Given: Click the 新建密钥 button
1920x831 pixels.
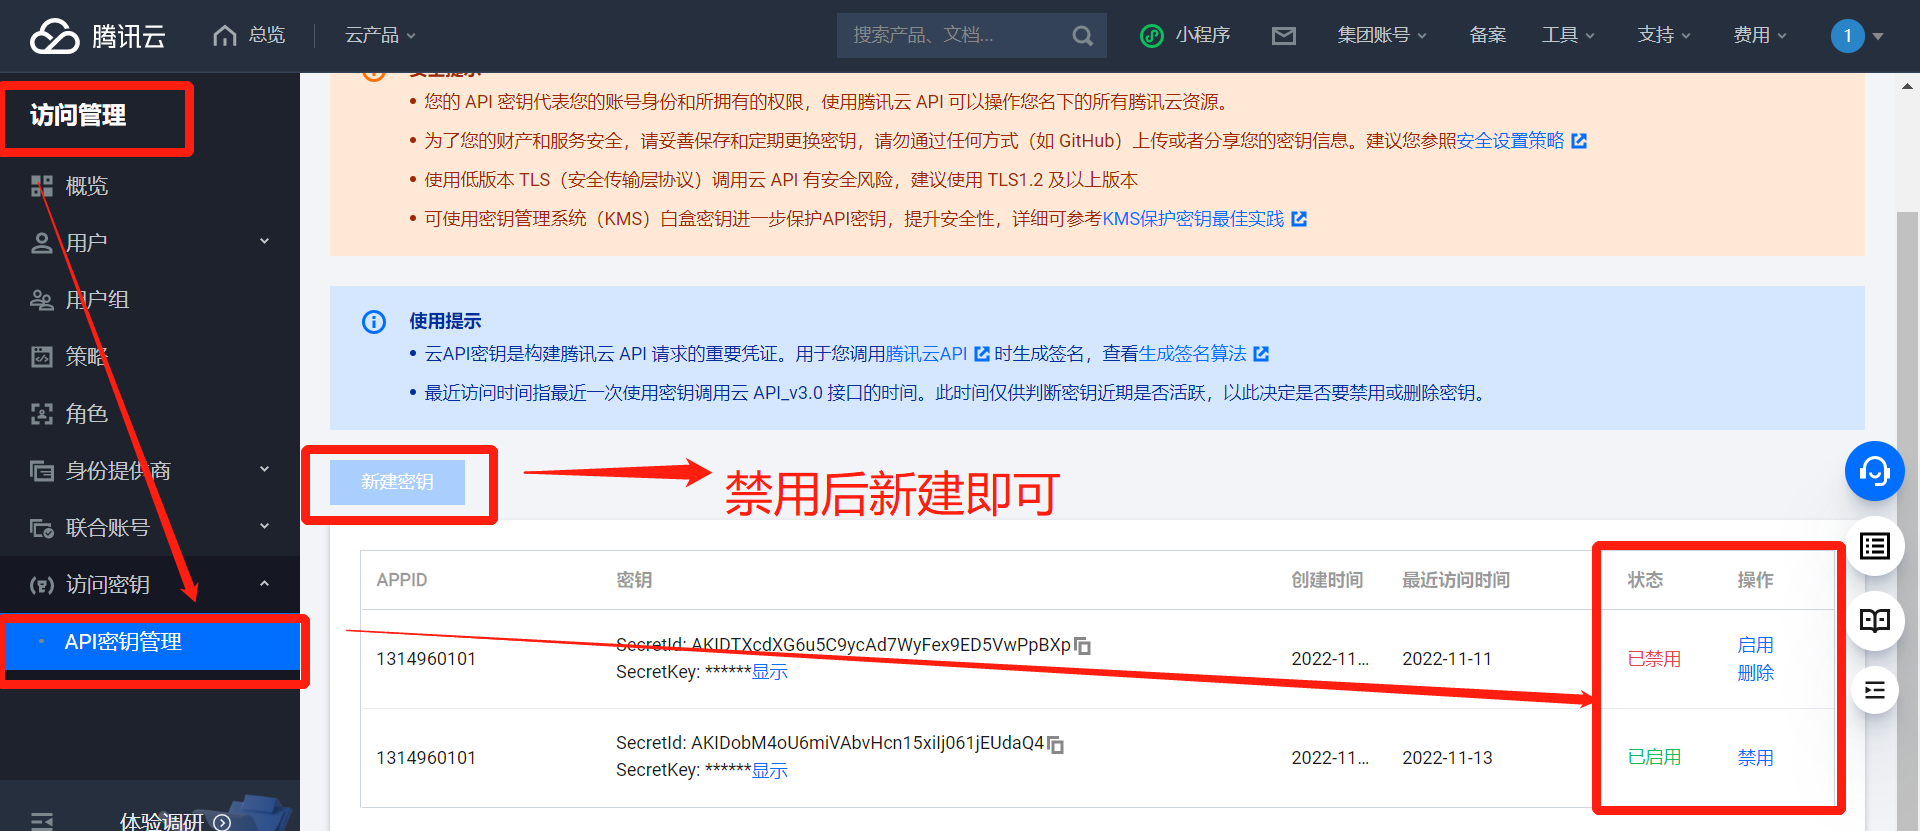Looking at the screenshot, I should coord(397,482).
